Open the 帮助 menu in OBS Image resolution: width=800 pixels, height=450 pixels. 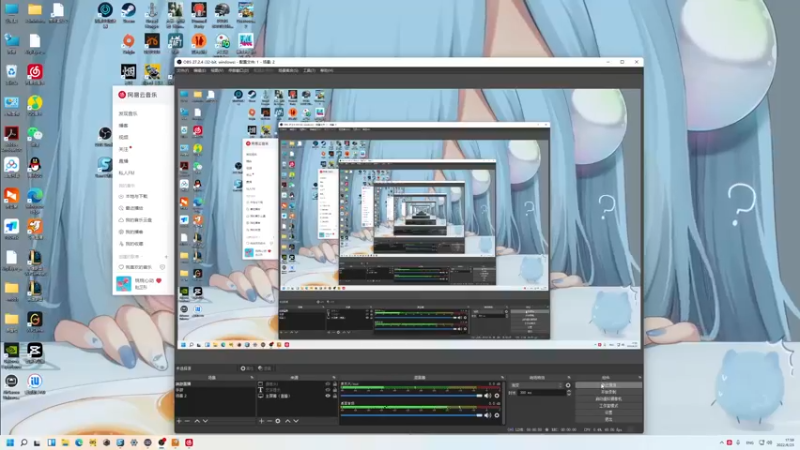tap(326, 70)
